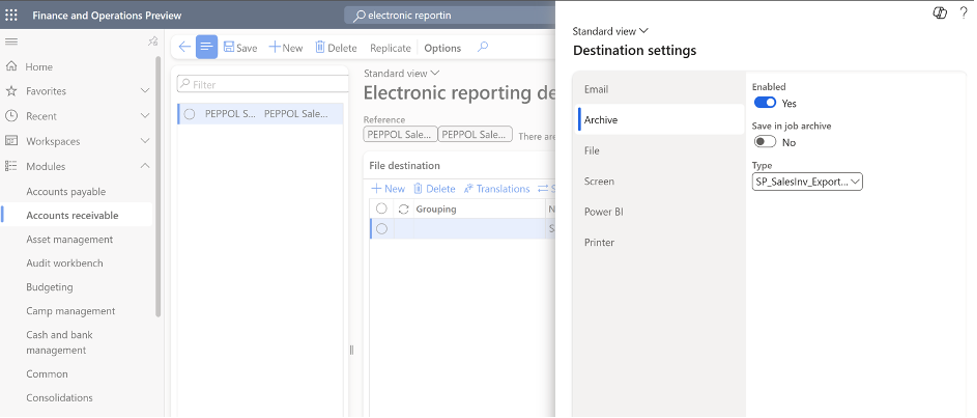Screen dimensions: 977x418
Task: Open Camp management module
Action: click(x=70, y=310)
